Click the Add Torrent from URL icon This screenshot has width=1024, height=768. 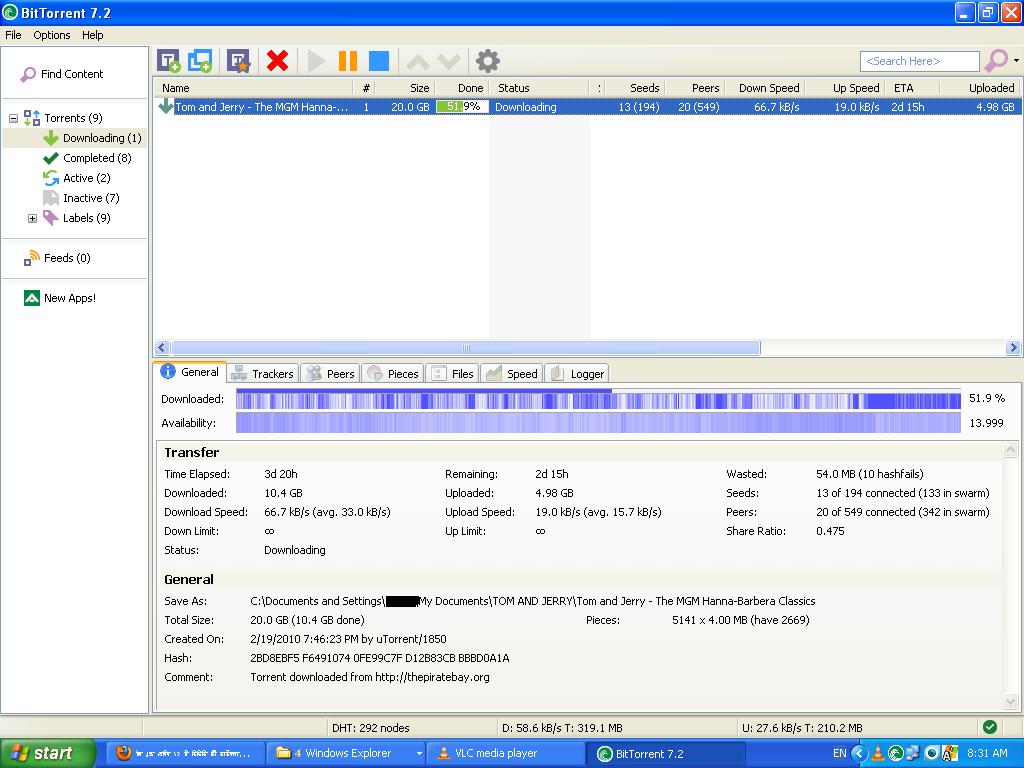point(200,61)
